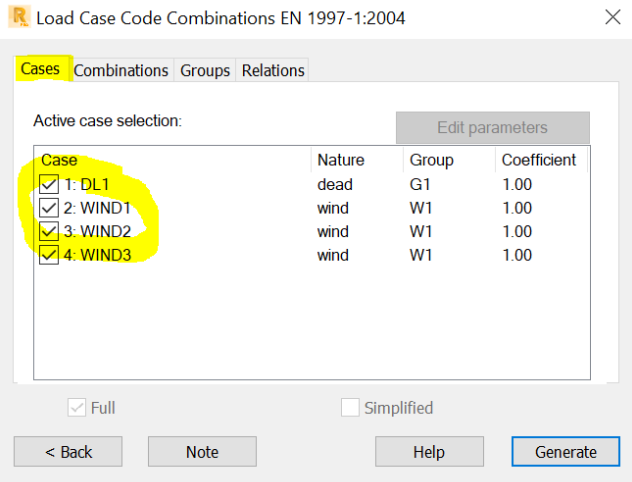Toggle the 2: WIND1 case checkbox

[49, 208]
